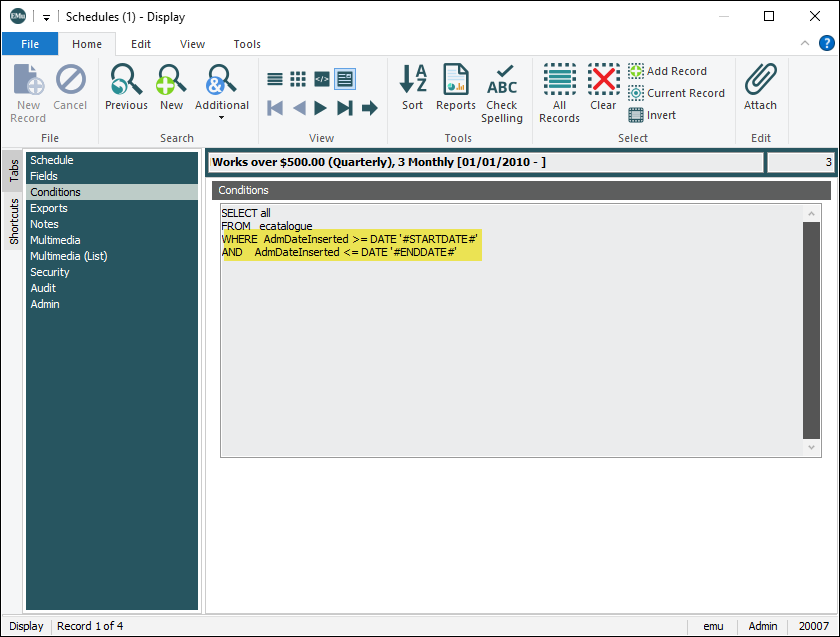Open the Quick Access Toolbar dropdown arrow
840x637 pixels.
pyautogui.click(x=47, y=17)
